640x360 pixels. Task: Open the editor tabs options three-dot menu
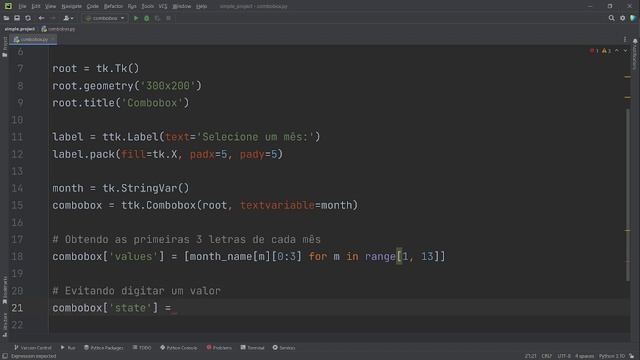625,40
